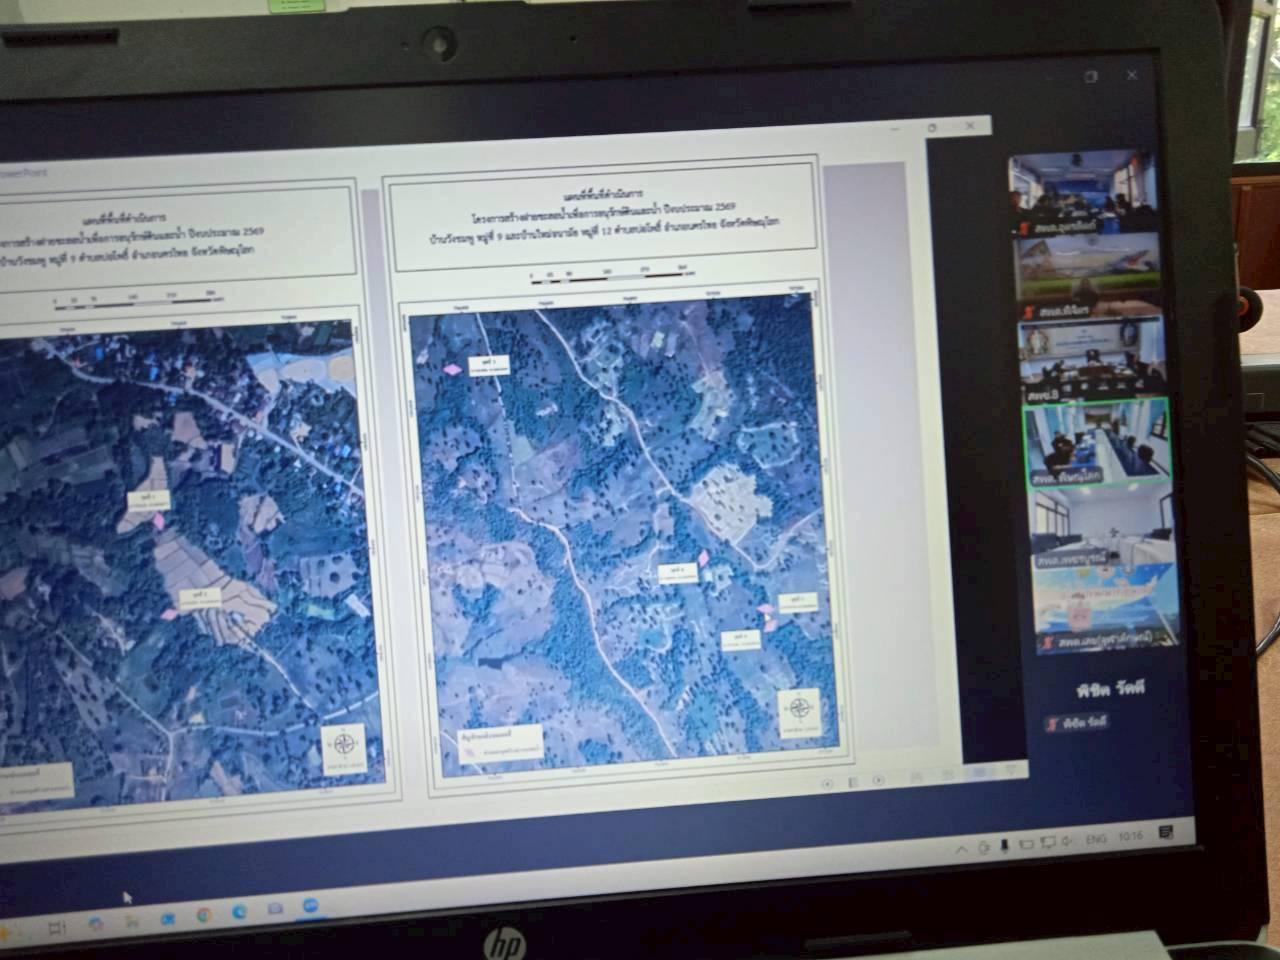Click the microphone icon in the system tray
Viewport: 1280px width, 960px height.
pos(1005,846)
